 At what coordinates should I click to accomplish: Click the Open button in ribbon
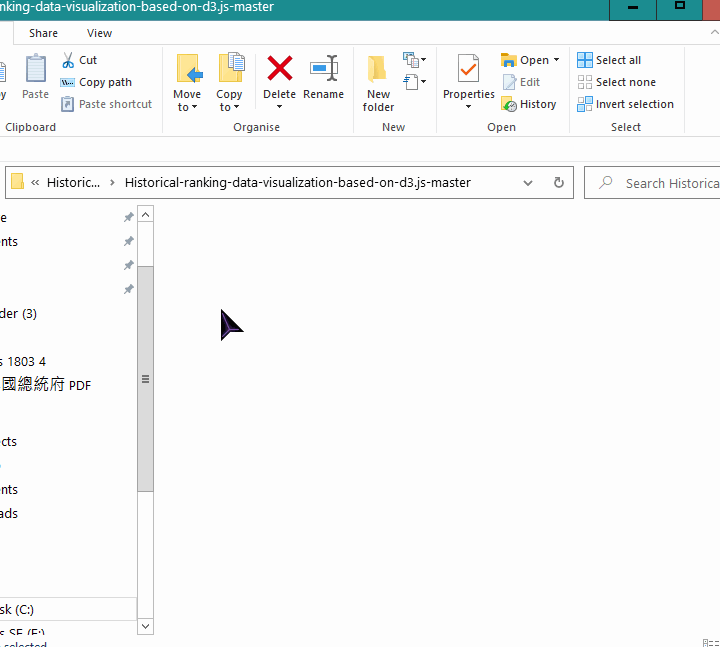pos(525,60)
